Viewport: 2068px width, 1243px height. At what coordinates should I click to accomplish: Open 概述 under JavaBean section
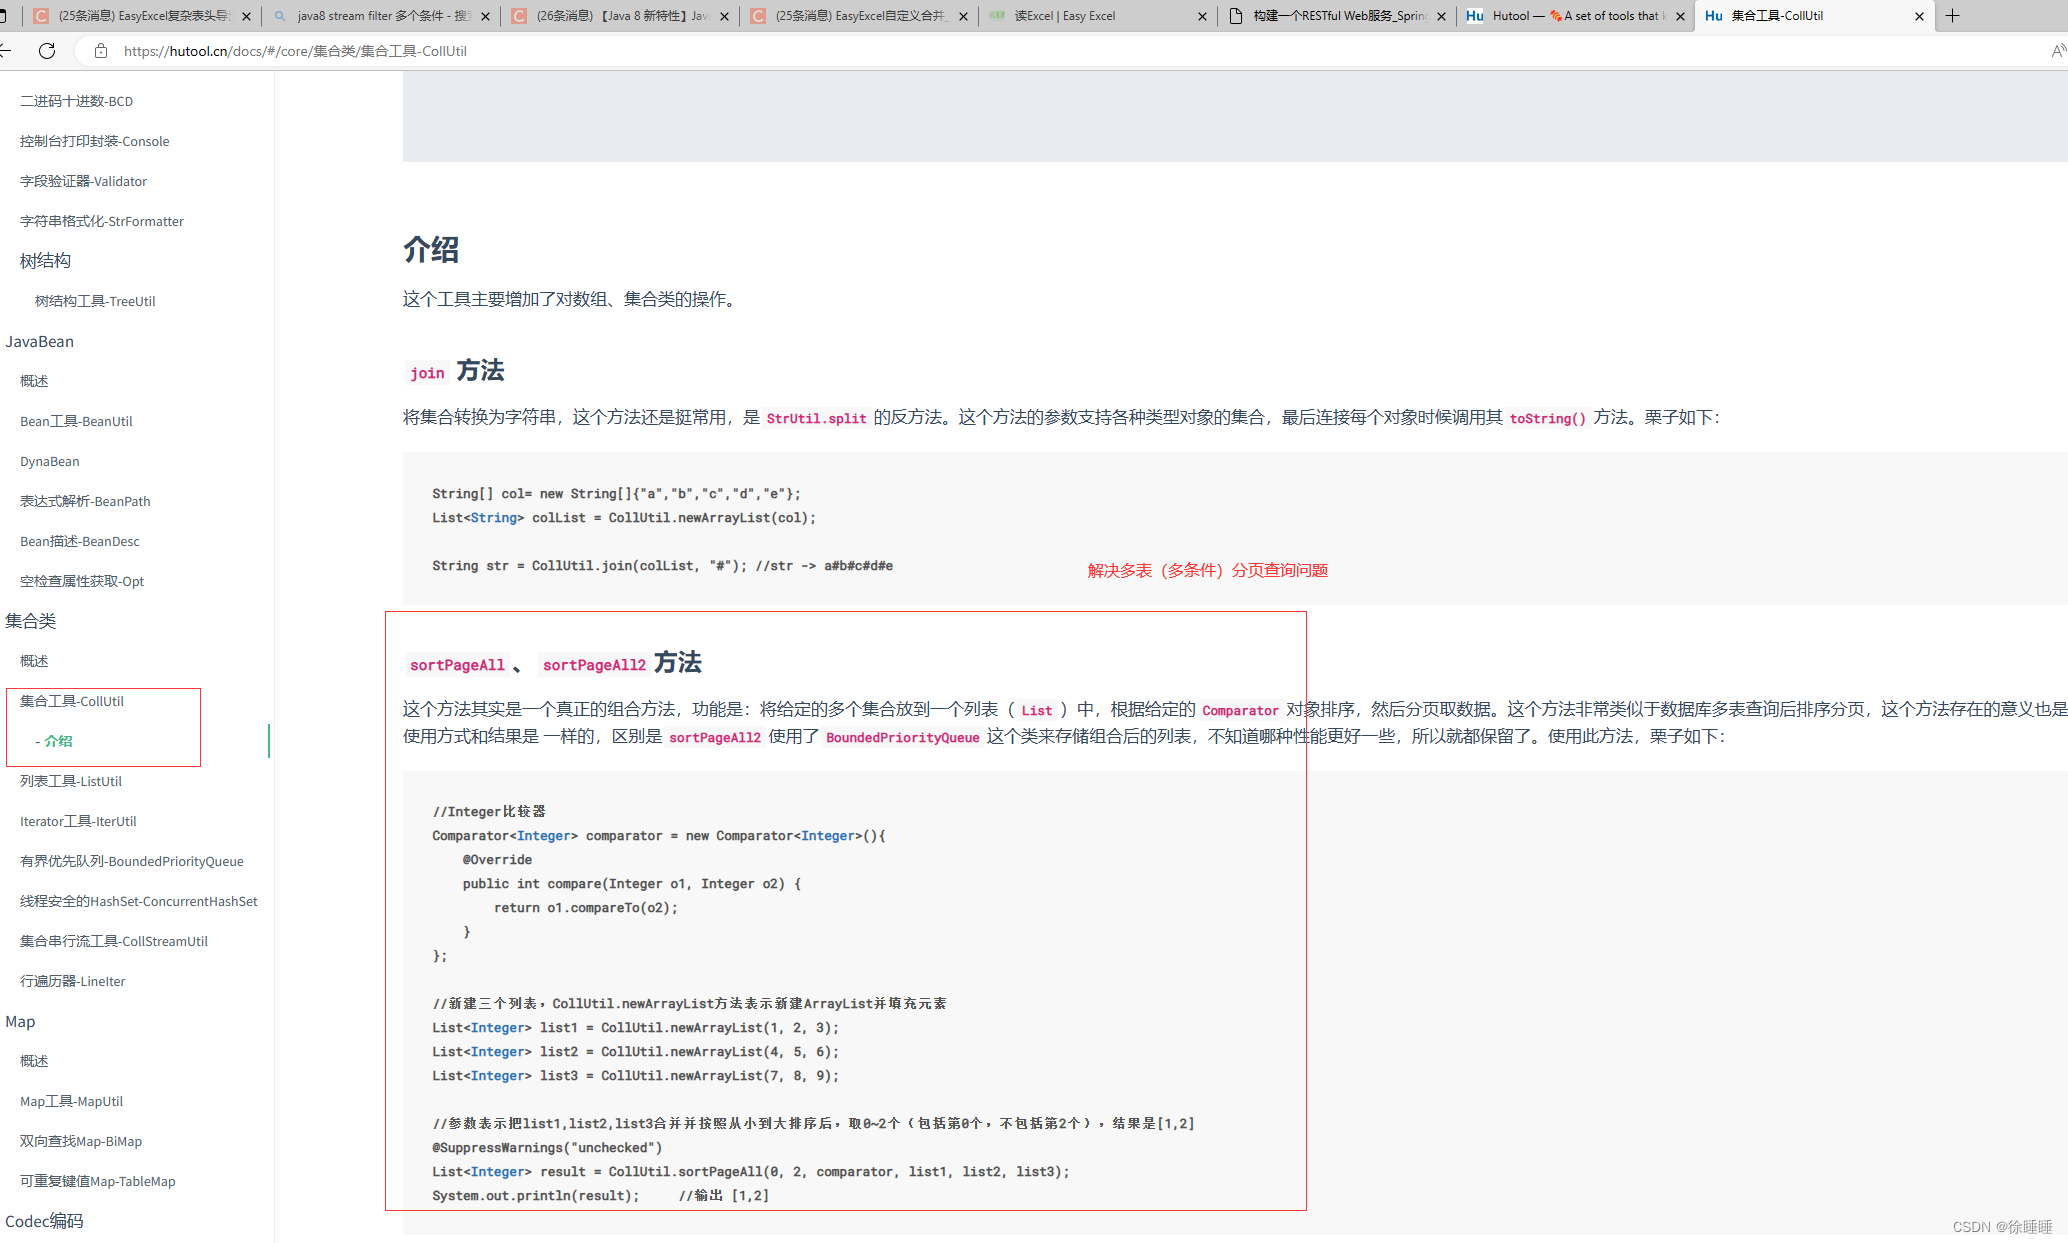[34, 381]
